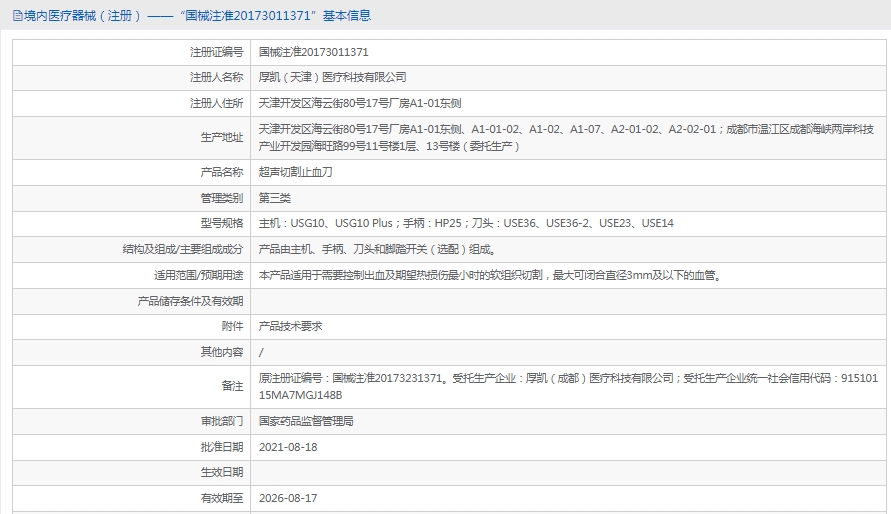
Task: Select product name 超声切割止血刀
Action: [x=295, y=172]
